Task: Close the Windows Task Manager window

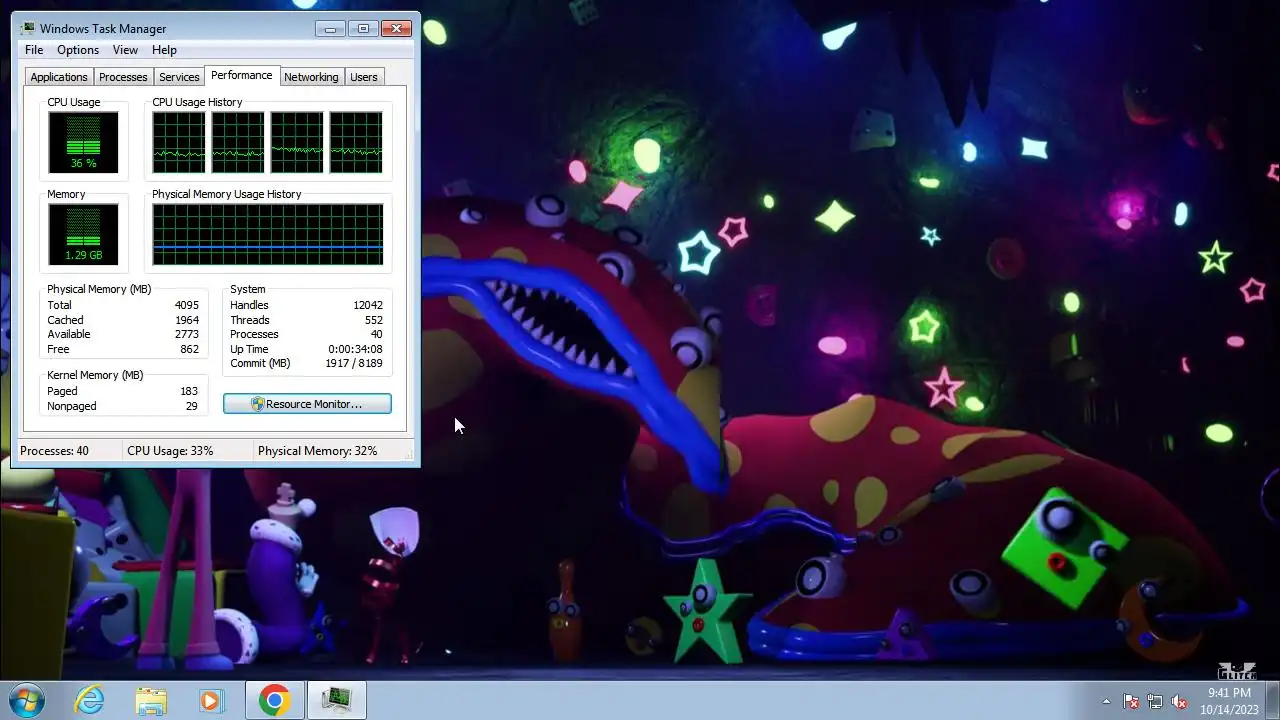Action: pos(397,28)
